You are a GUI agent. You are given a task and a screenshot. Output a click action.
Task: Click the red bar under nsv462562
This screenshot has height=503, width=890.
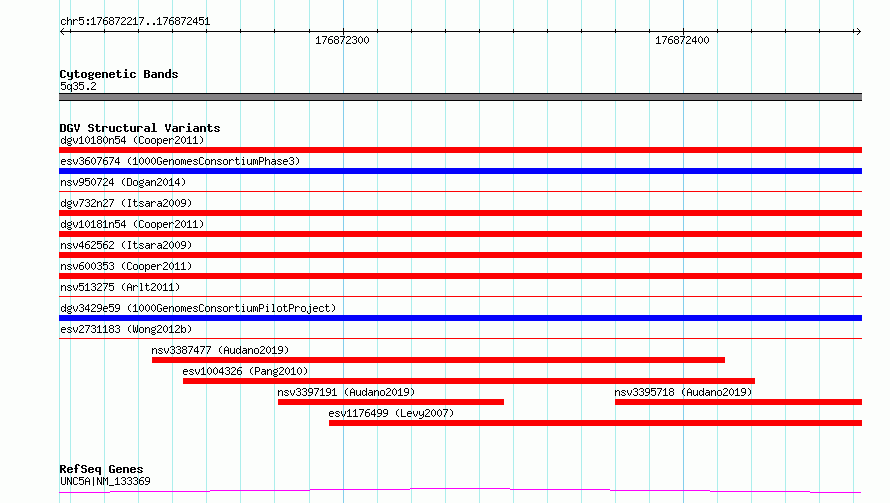[460, 255]
